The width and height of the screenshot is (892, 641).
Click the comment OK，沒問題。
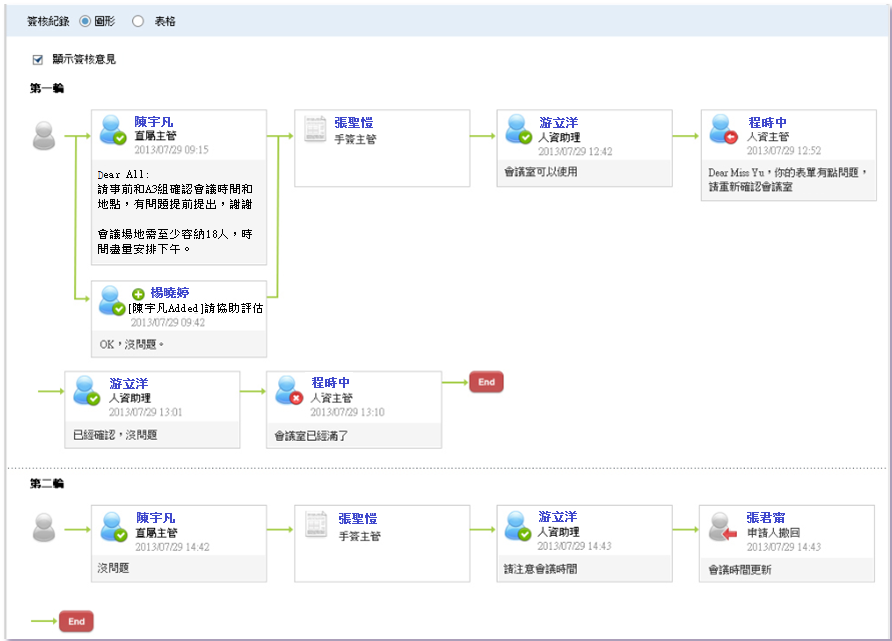(x=131, y=344)
